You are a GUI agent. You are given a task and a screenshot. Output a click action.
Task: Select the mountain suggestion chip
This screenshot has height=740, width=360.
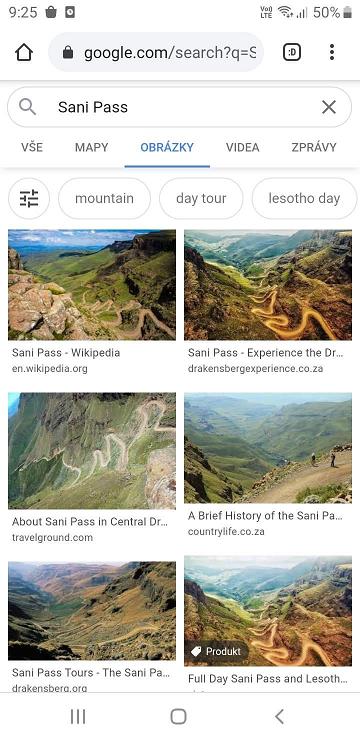point(104,199)
